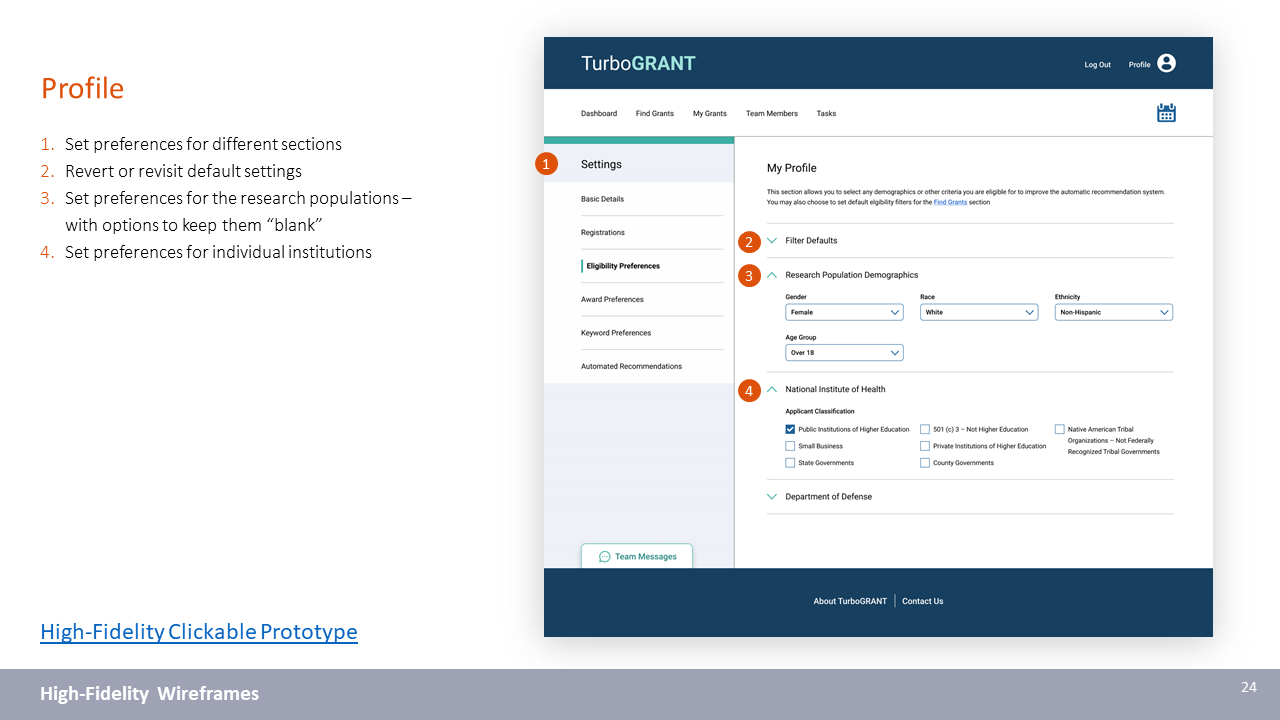Collapse Research Population Demographics section
This screenshot has height=720, width=1280.
[x=772, y=275]
